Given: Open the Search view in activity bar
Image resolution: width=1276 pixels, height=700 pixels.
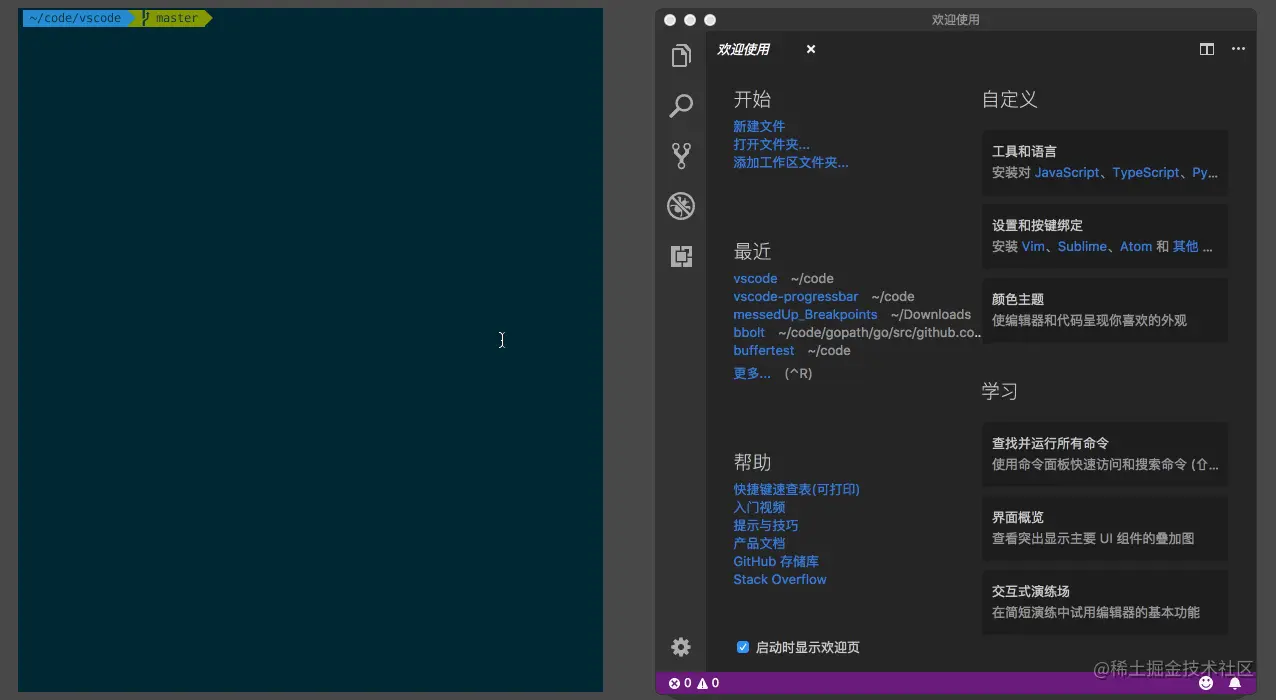Looking at the screenshot, I should (x=681, y=106).
